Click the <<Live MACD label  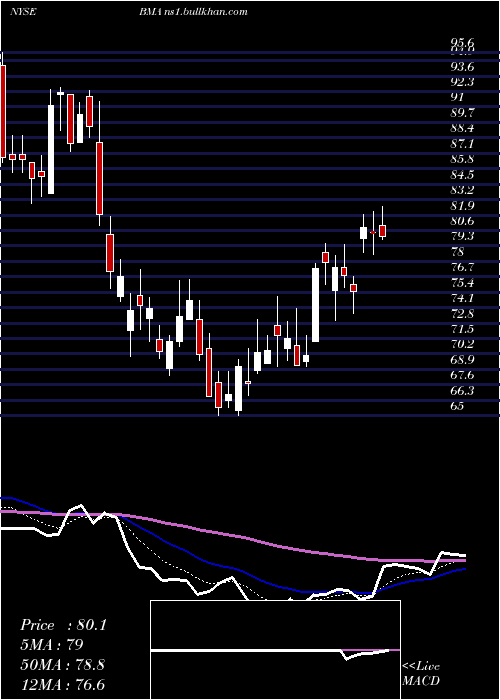421,674
